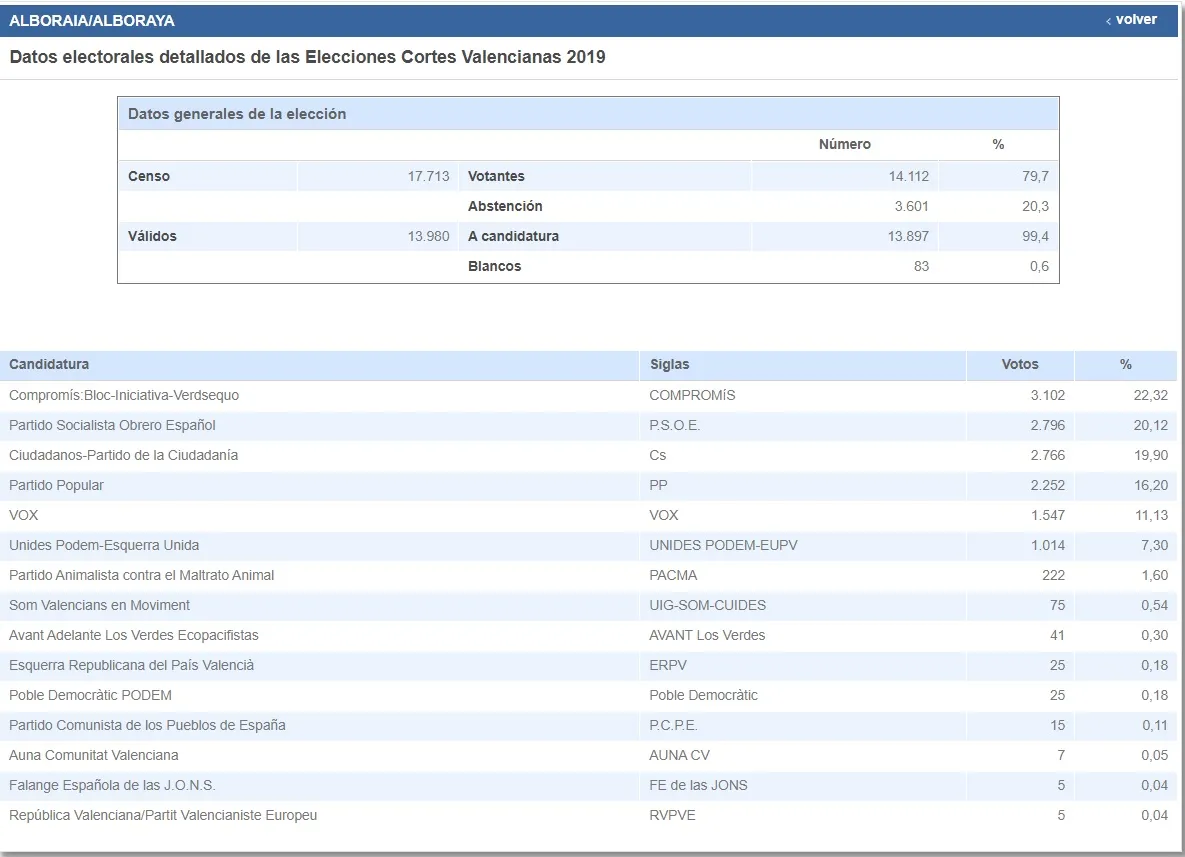Click Unides Podem votes value 1.014
The height and width of the screenshot is (857, 1185).
1047,546
